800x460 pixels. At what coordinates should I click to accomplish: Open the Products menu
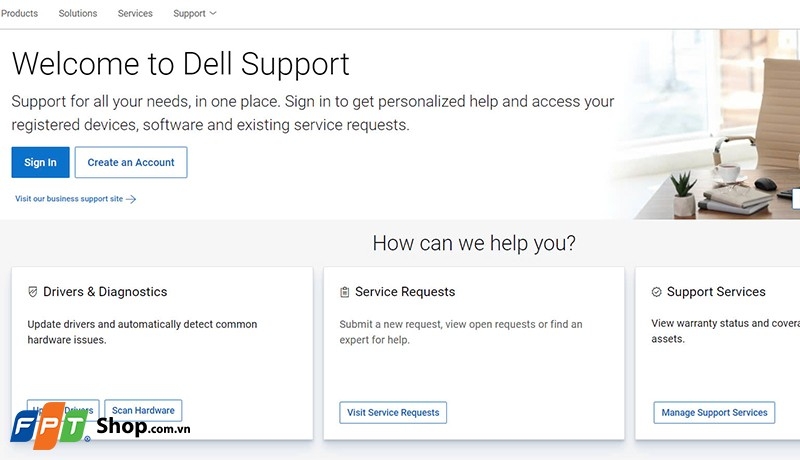[x=19, y=14]
